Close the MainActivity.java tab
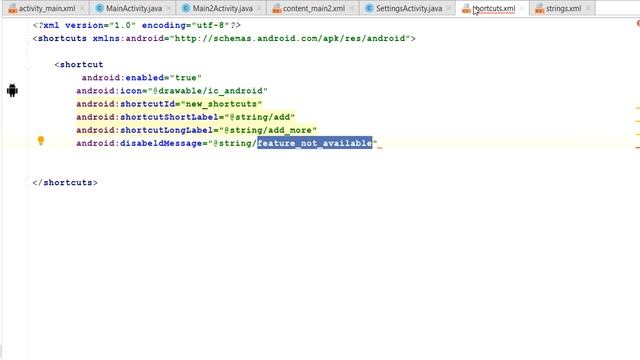Image resolution: width=640 pixels, height=360 pixels. pyautogui.click(x=168, y=8)
